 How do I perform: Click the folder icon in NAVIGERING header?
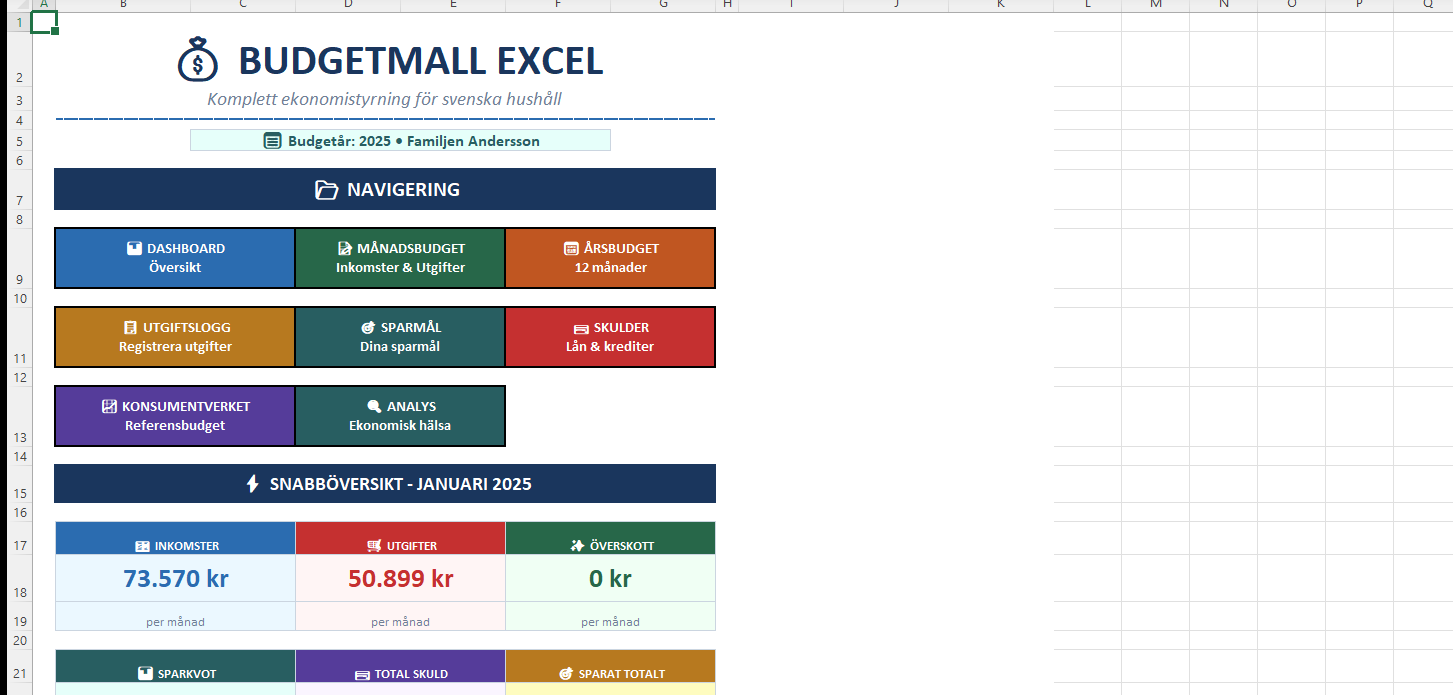tap(326, 190)
